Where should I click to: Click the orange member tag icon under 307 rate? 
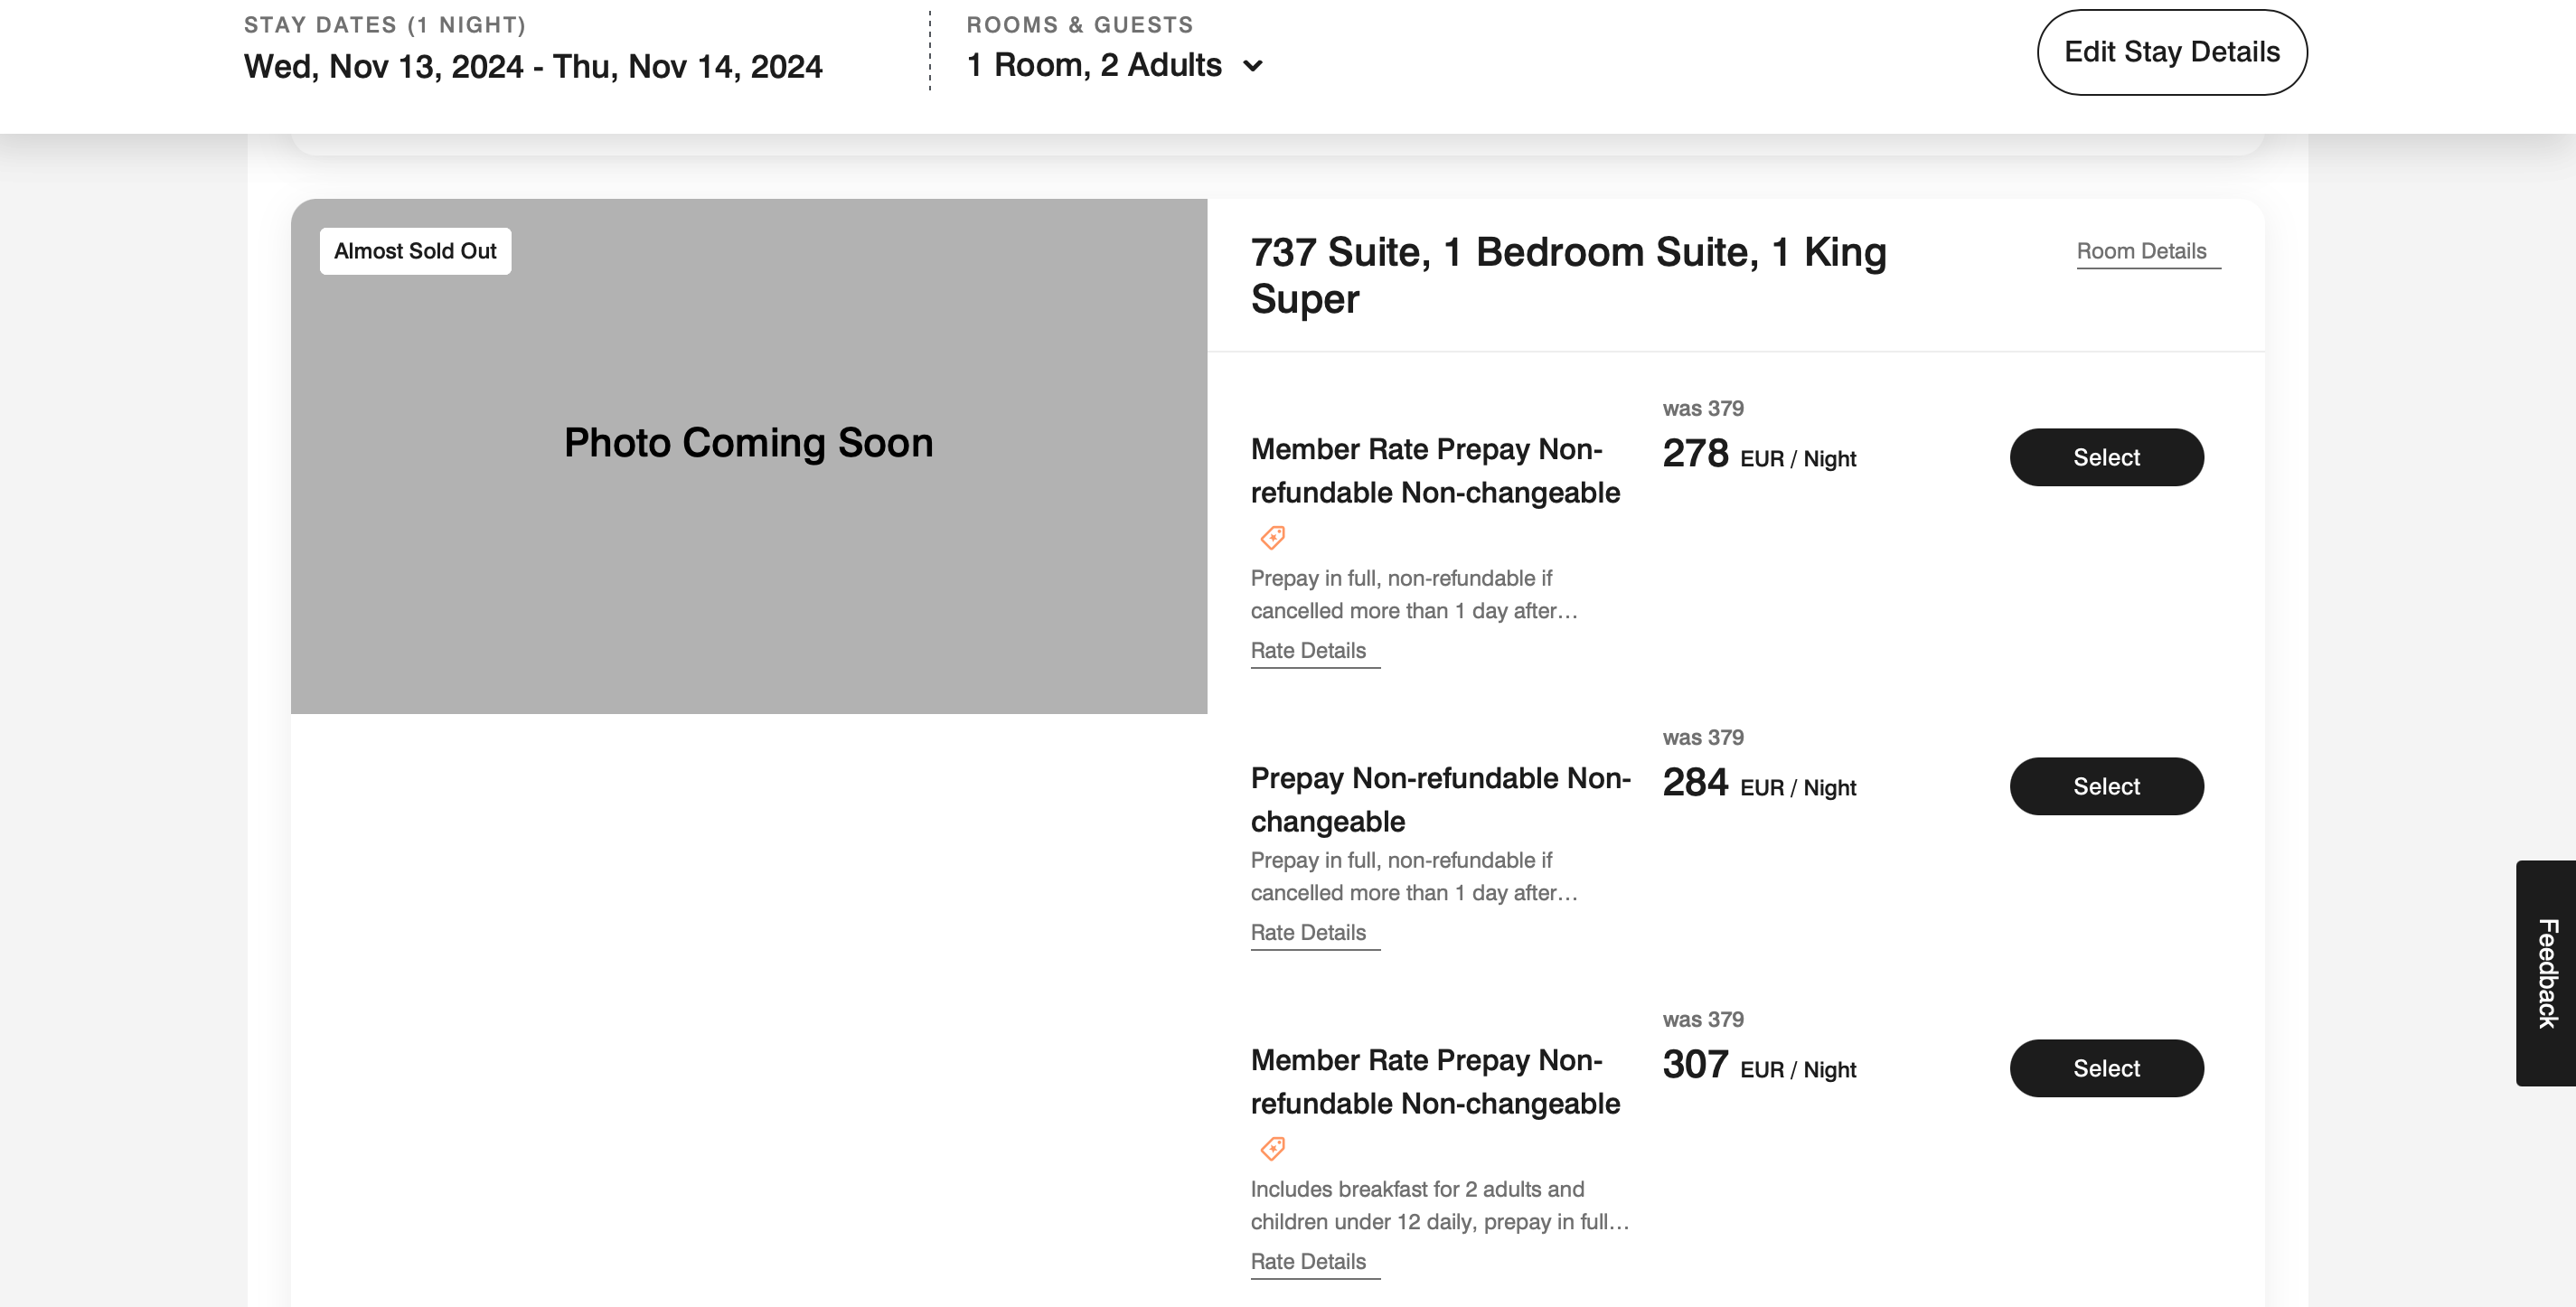(1272, 1148)
